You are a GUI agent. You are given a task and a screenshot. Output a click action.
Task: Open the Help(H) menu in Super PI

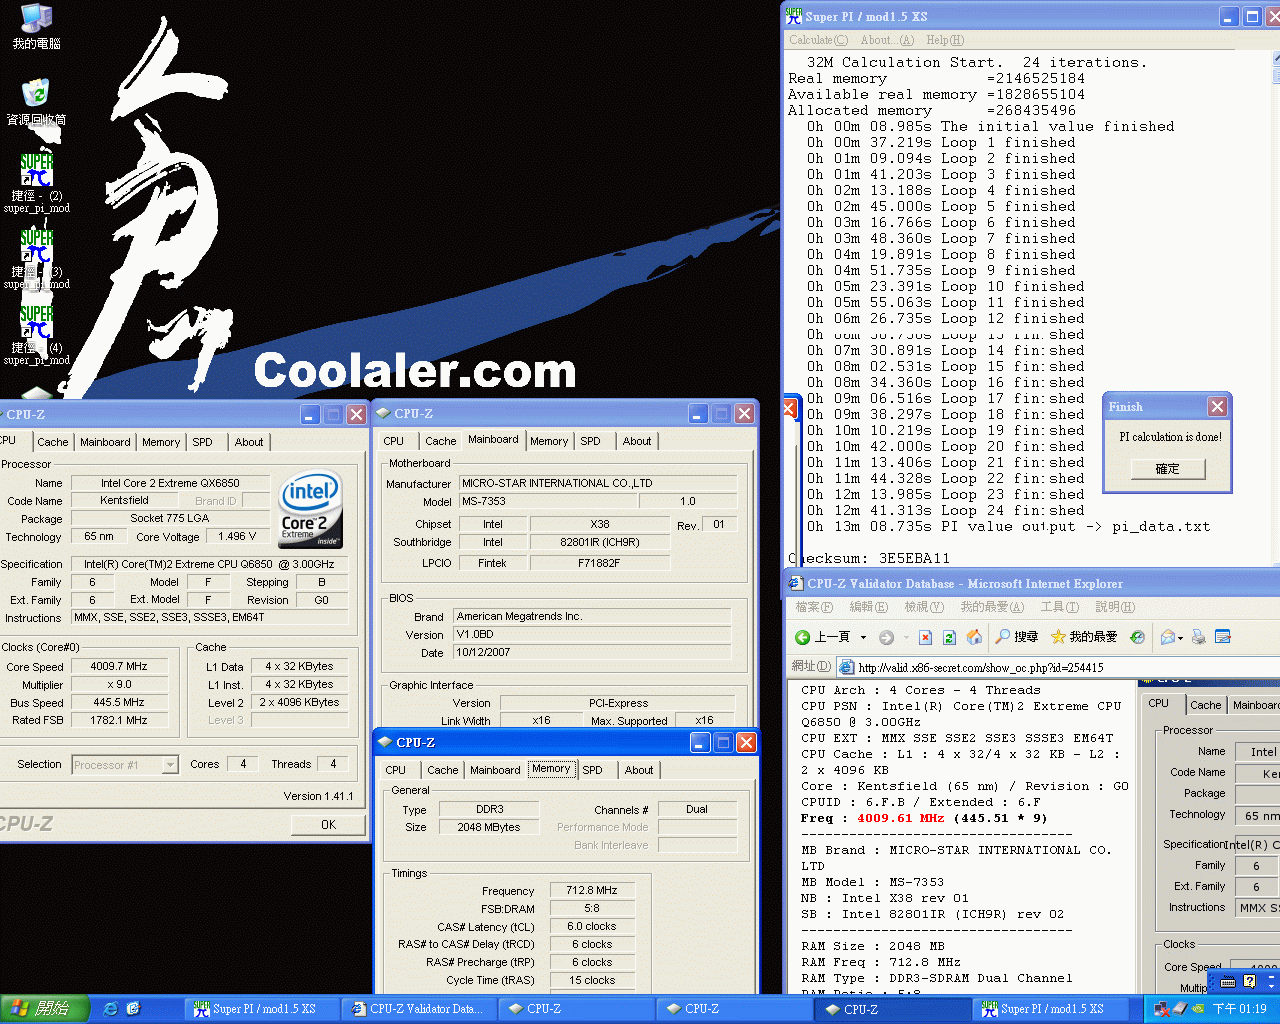point(945,40)
